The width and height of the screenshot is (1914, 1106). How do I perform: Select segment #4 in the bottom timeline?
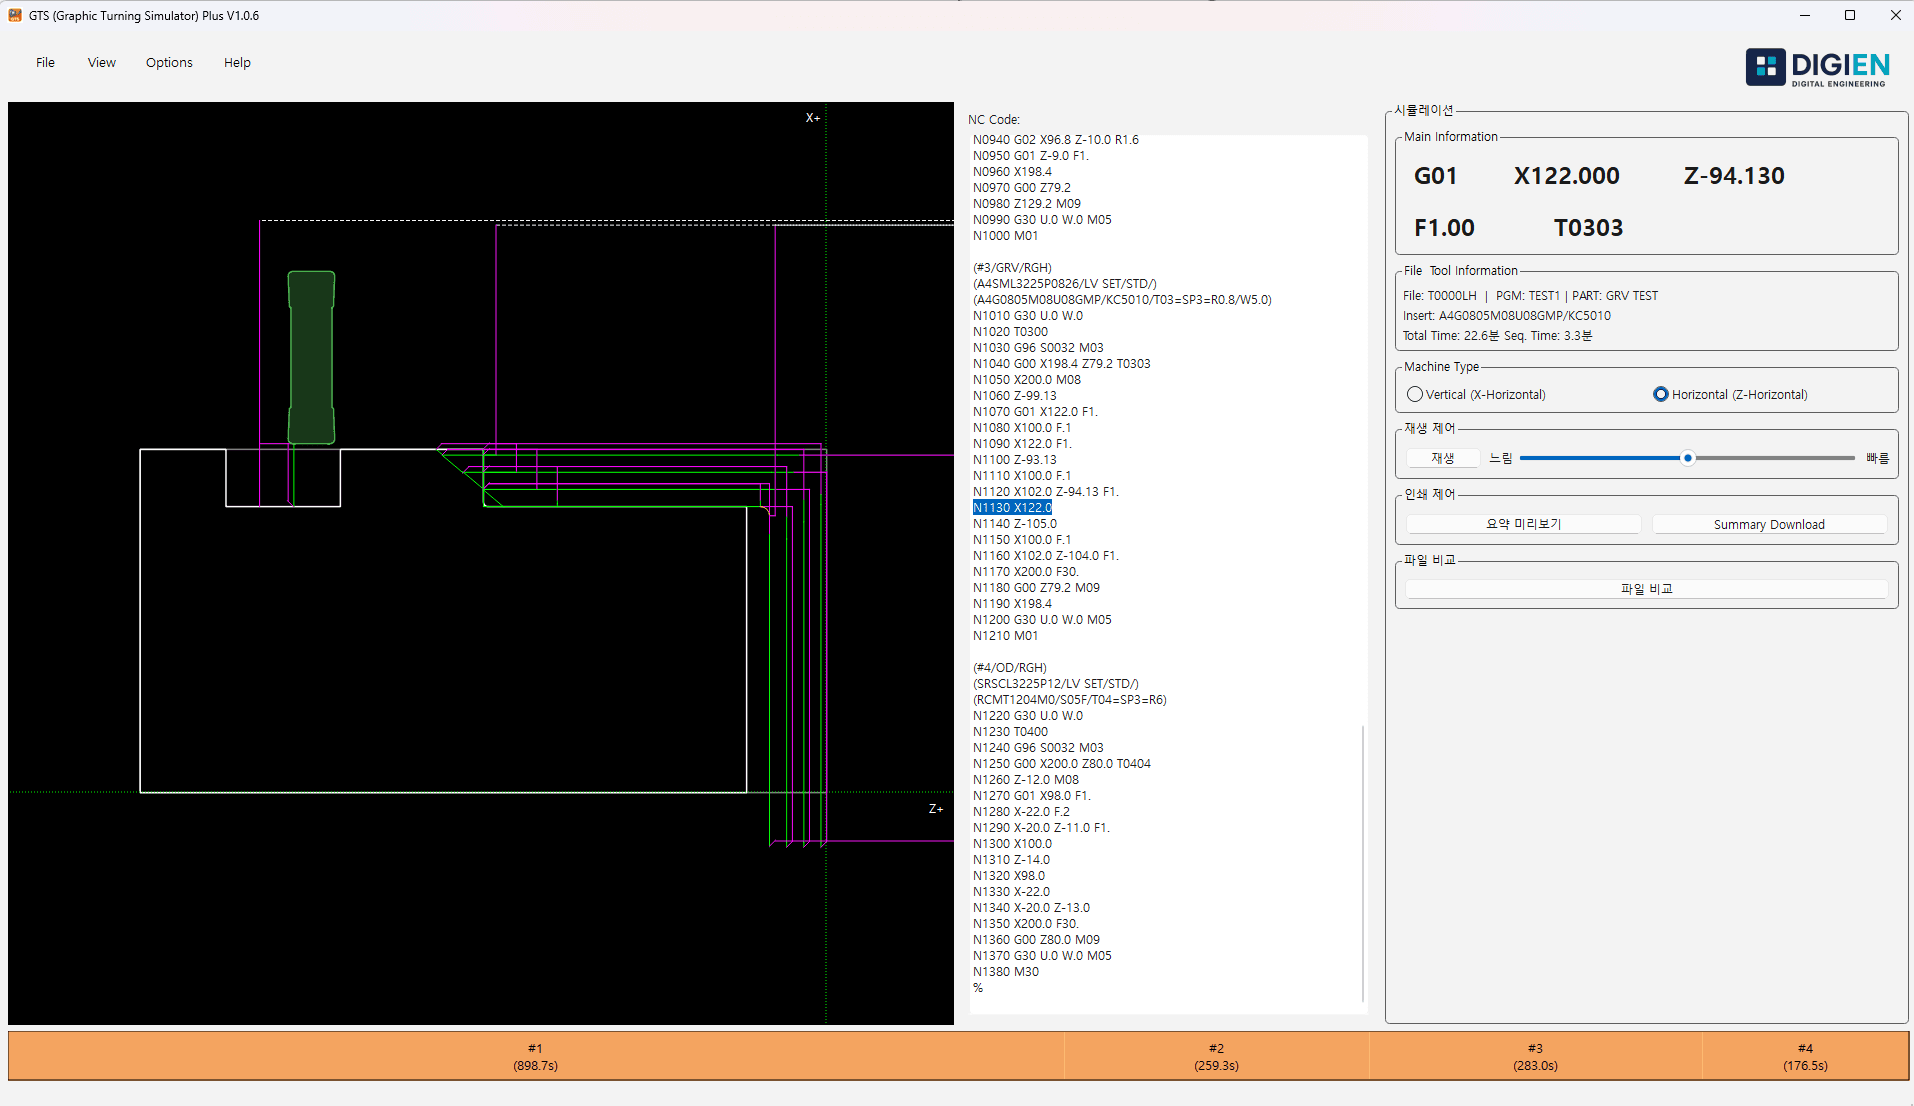coord(1803,1055)
